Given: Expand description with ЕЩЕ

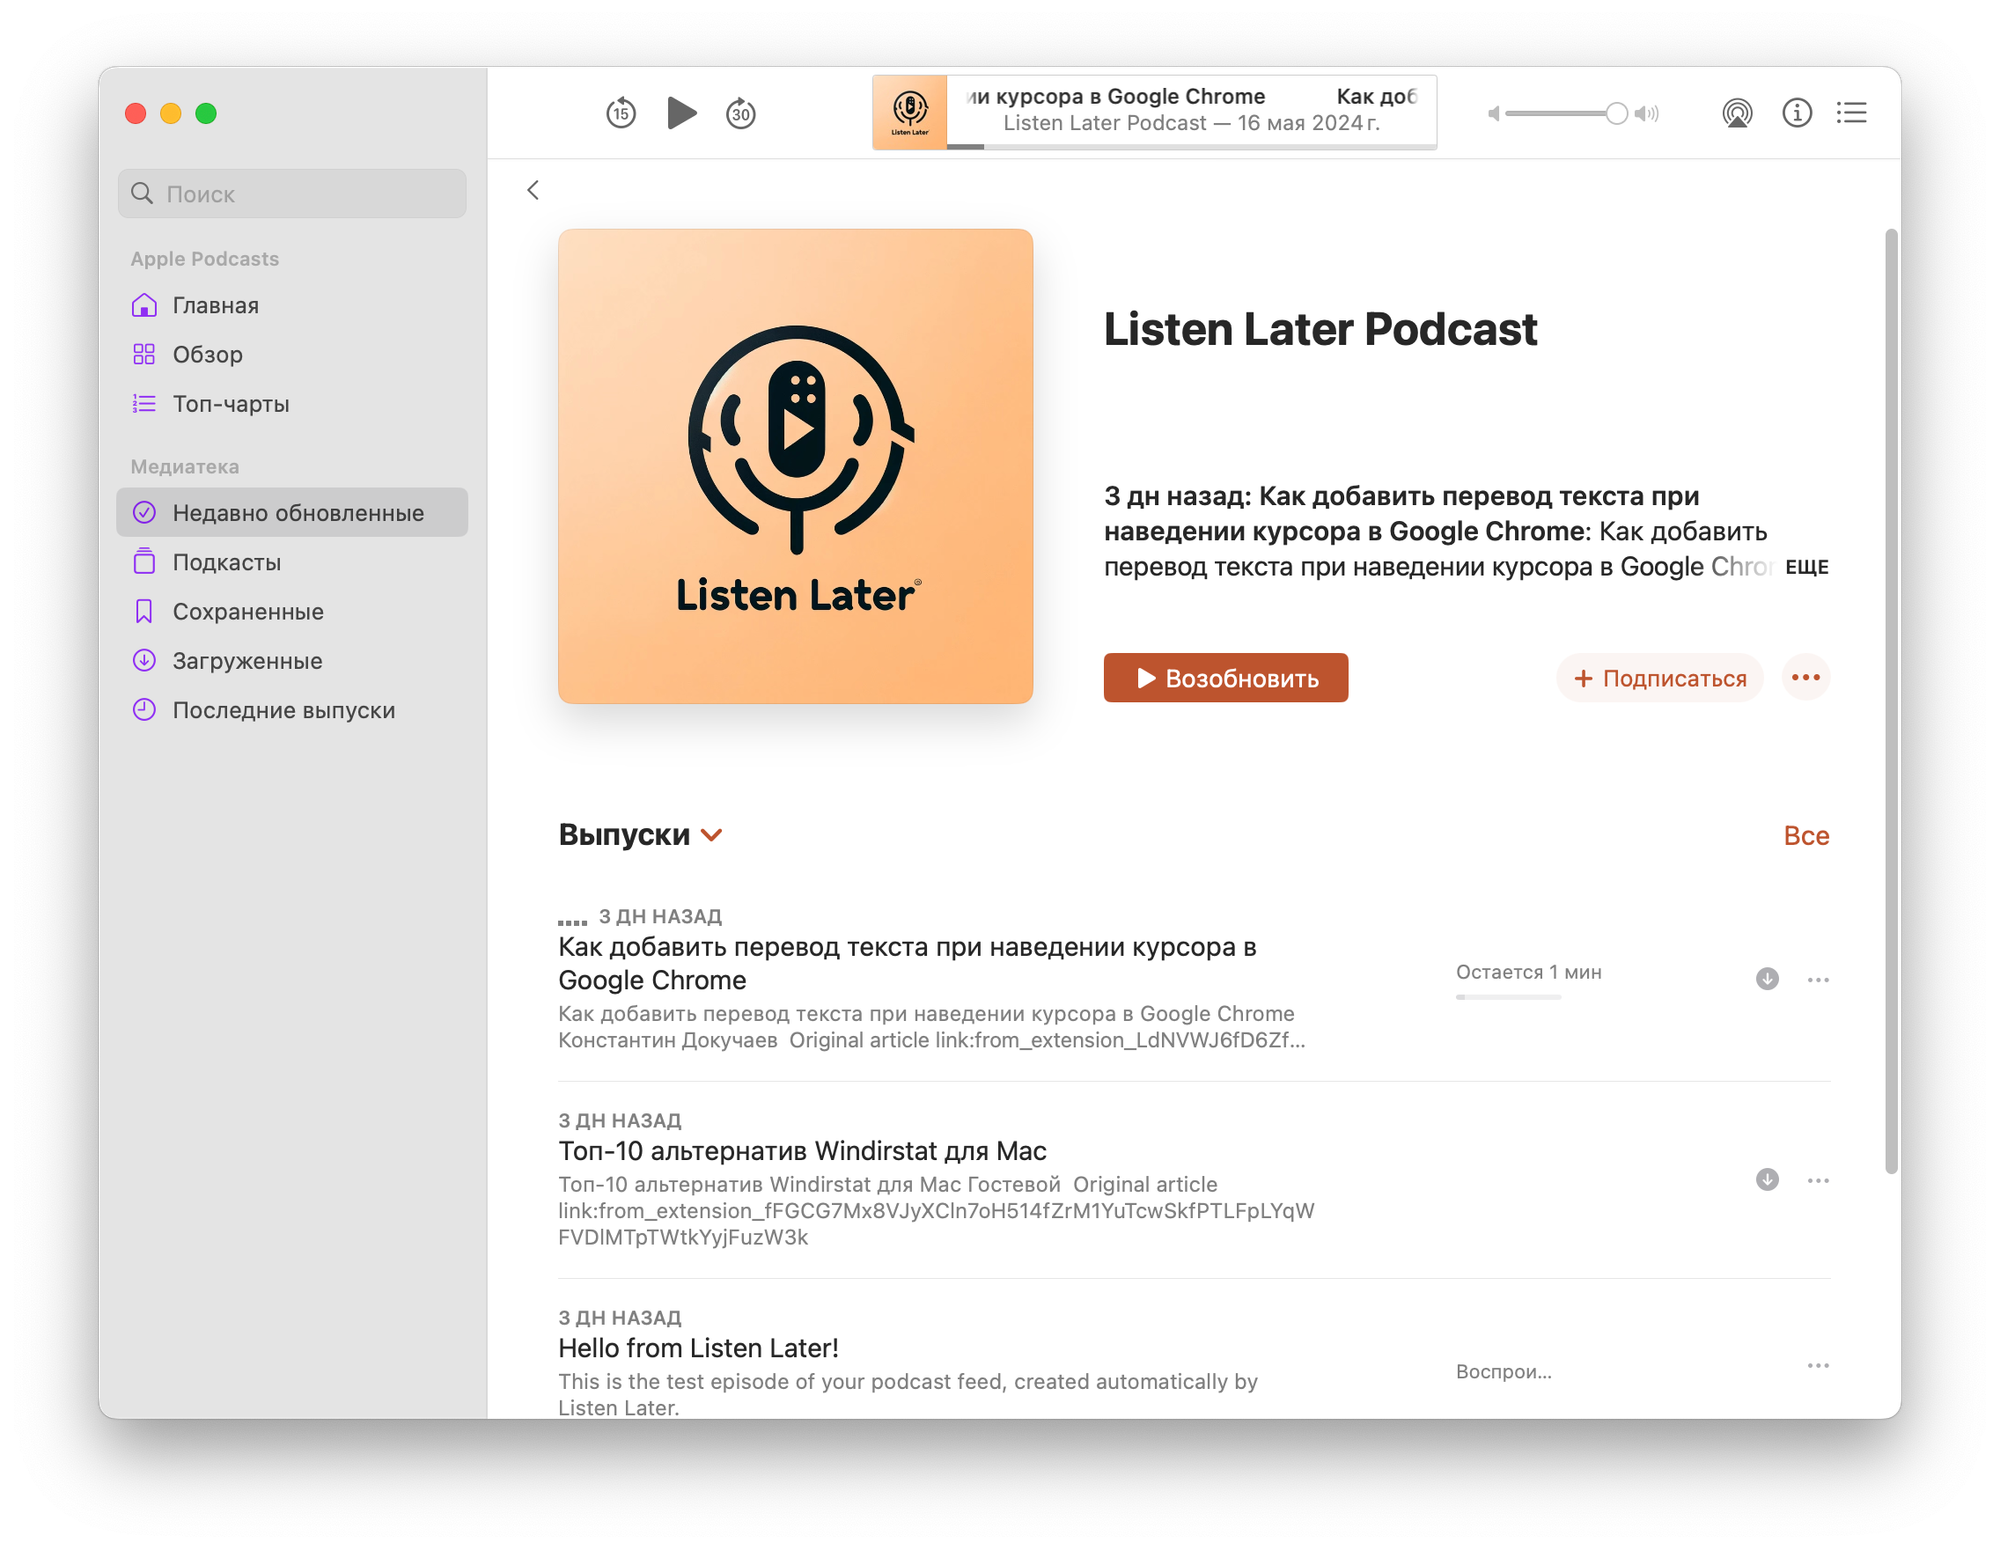Looking at the screenshot, I should 1806,567.
